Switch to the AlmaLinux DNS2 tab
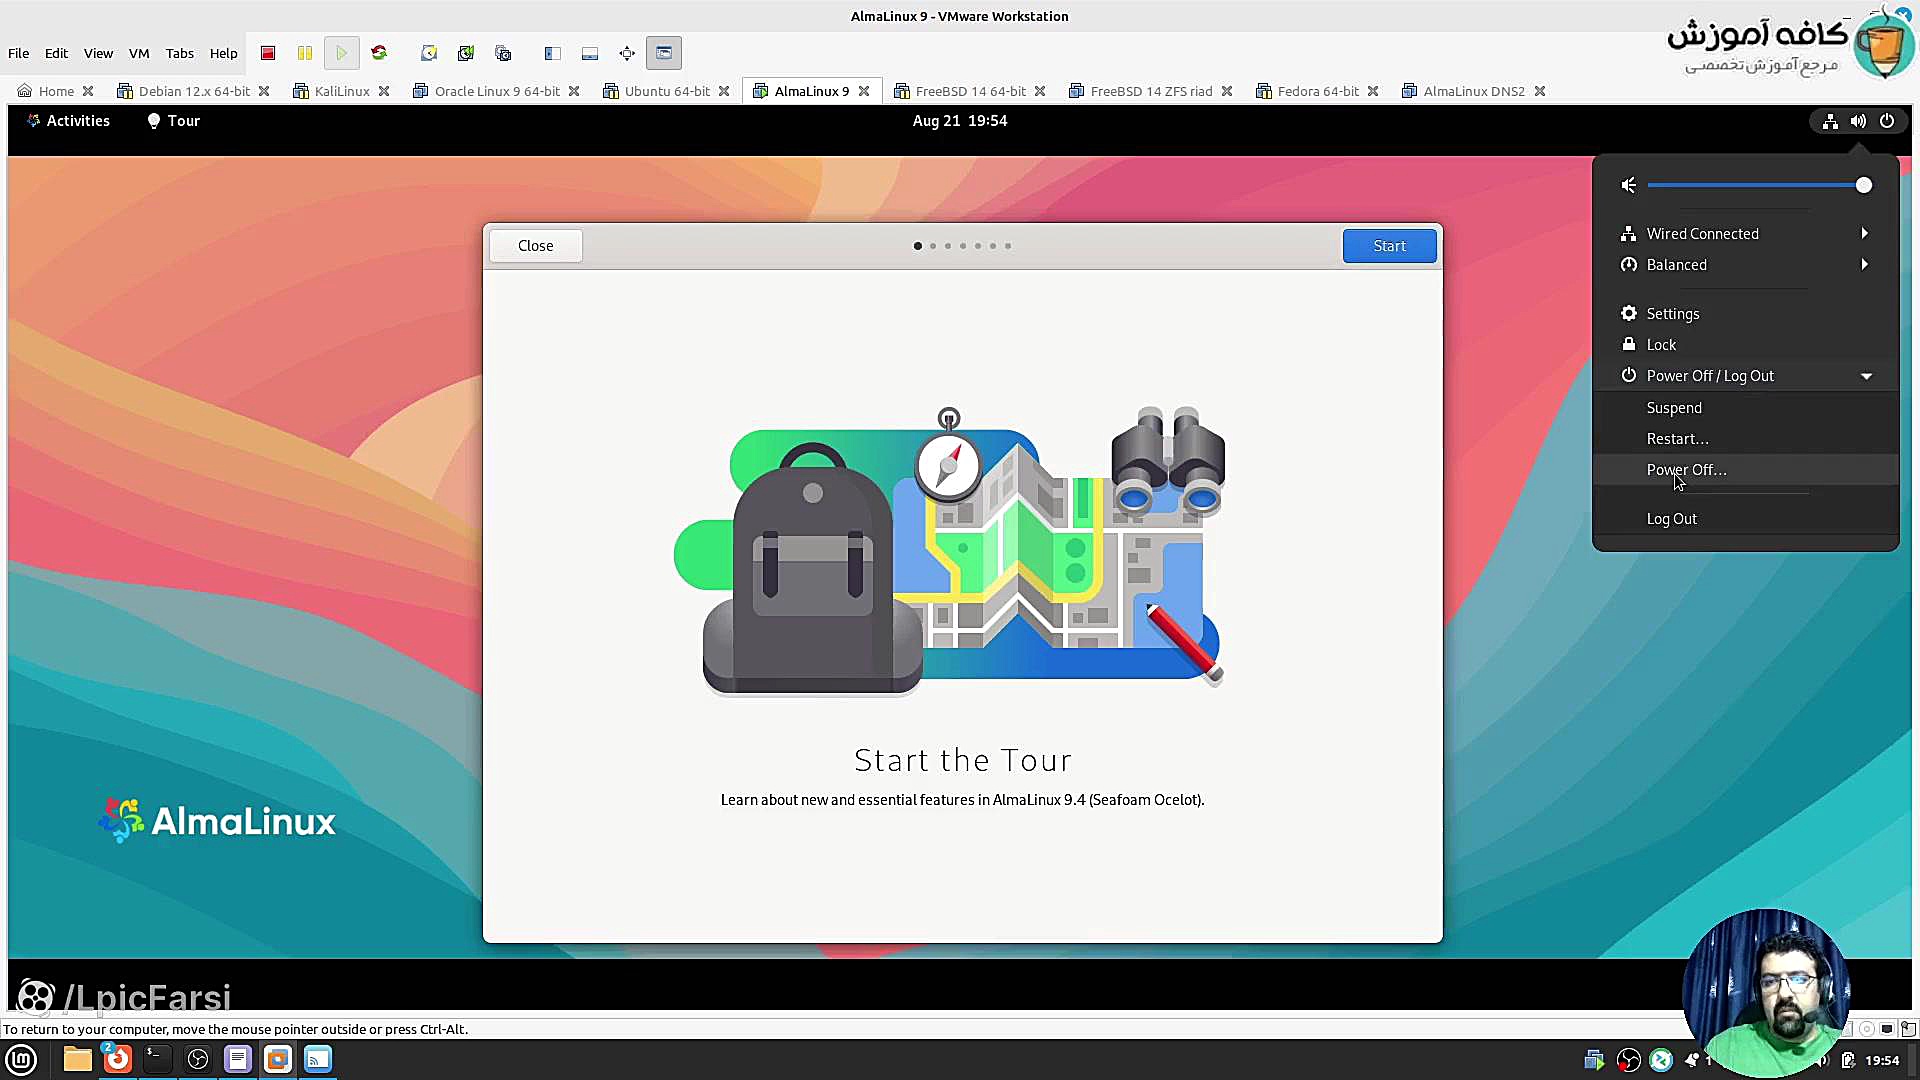 pyautogui.click(x=1473, y=91)
